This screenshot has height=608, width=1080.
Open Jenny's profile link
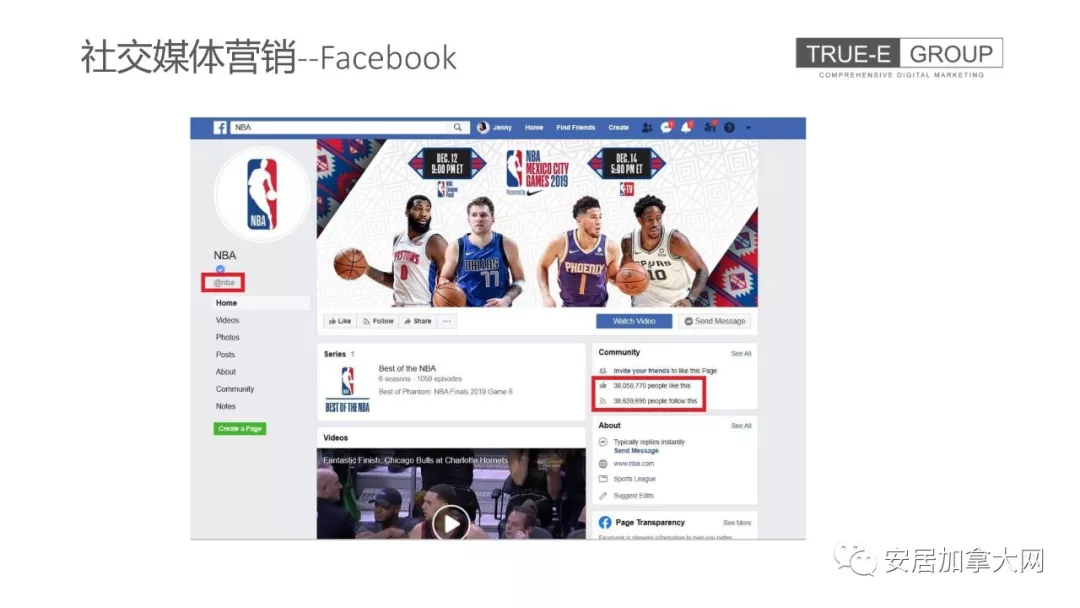[495, 127]
